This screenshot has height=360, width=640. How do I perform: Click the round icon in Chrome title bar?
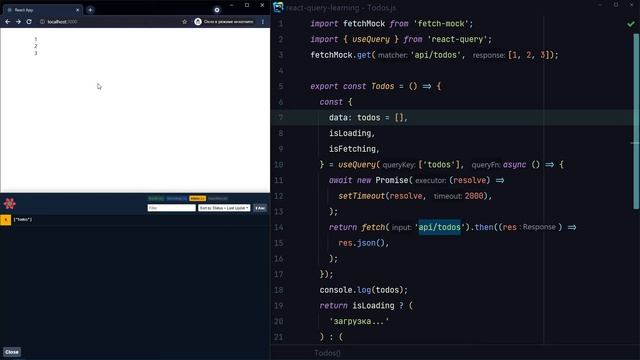pos(217,10)
